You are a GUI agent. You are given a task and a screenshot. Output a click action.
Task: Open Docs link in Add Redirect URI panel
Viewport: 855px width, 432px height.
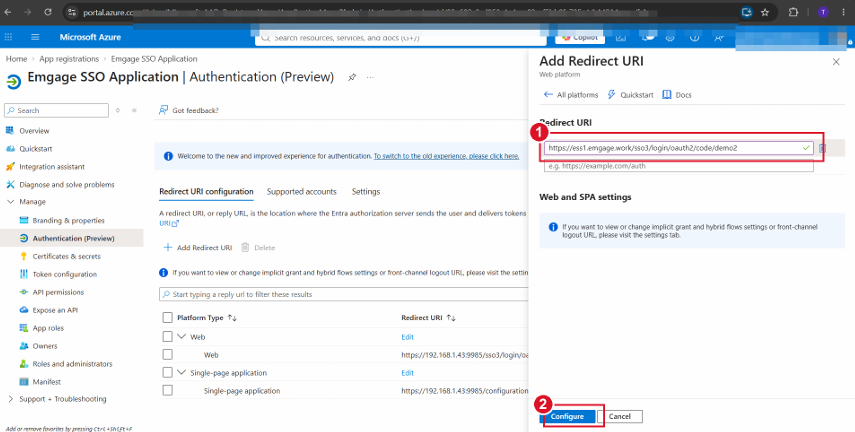click(x=677, y=95)
